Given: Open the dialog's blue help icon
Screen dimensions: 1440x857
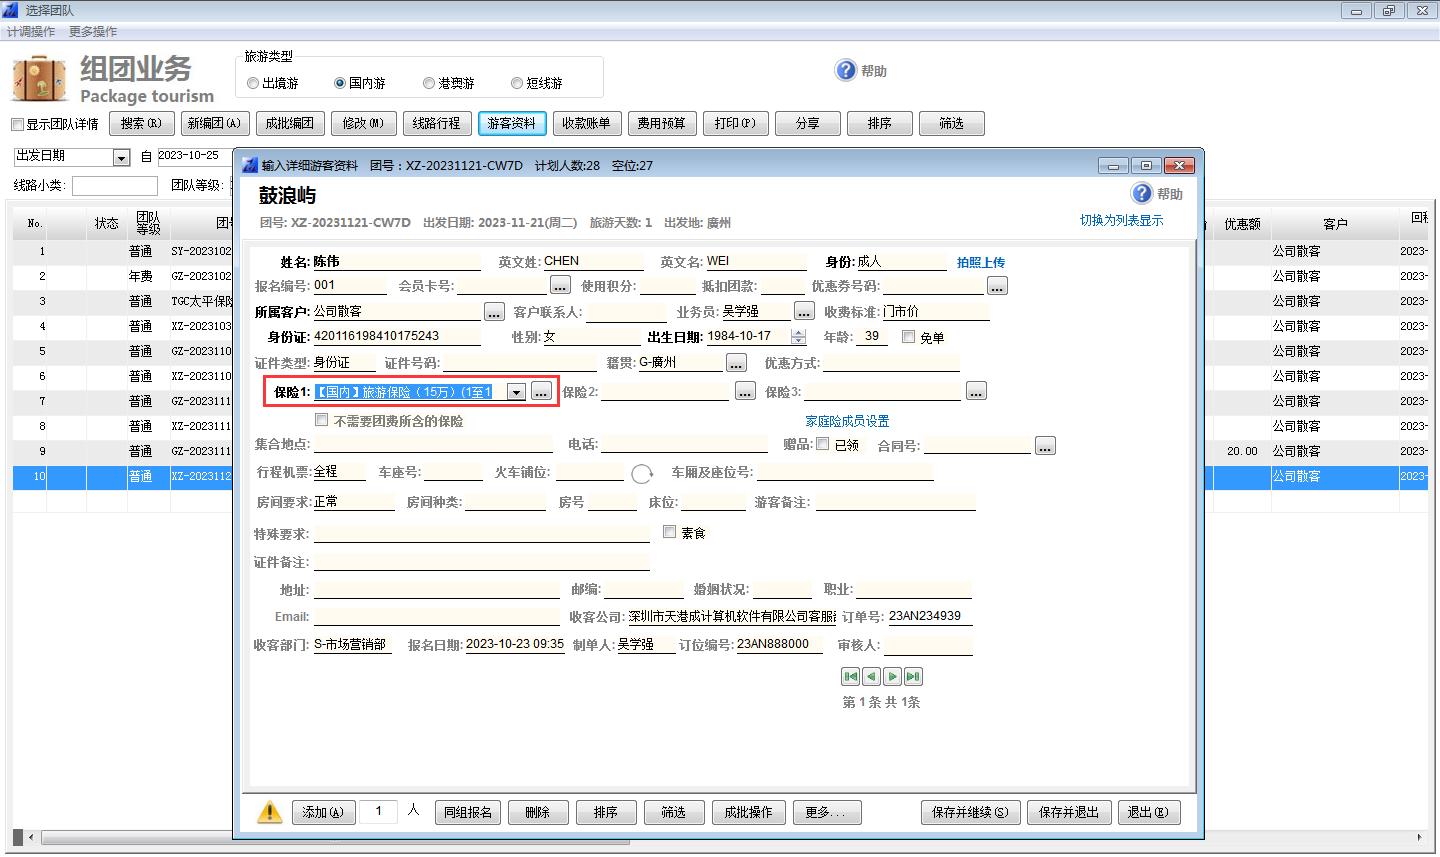Looking at the screenshot, I should coord(1142,193).
